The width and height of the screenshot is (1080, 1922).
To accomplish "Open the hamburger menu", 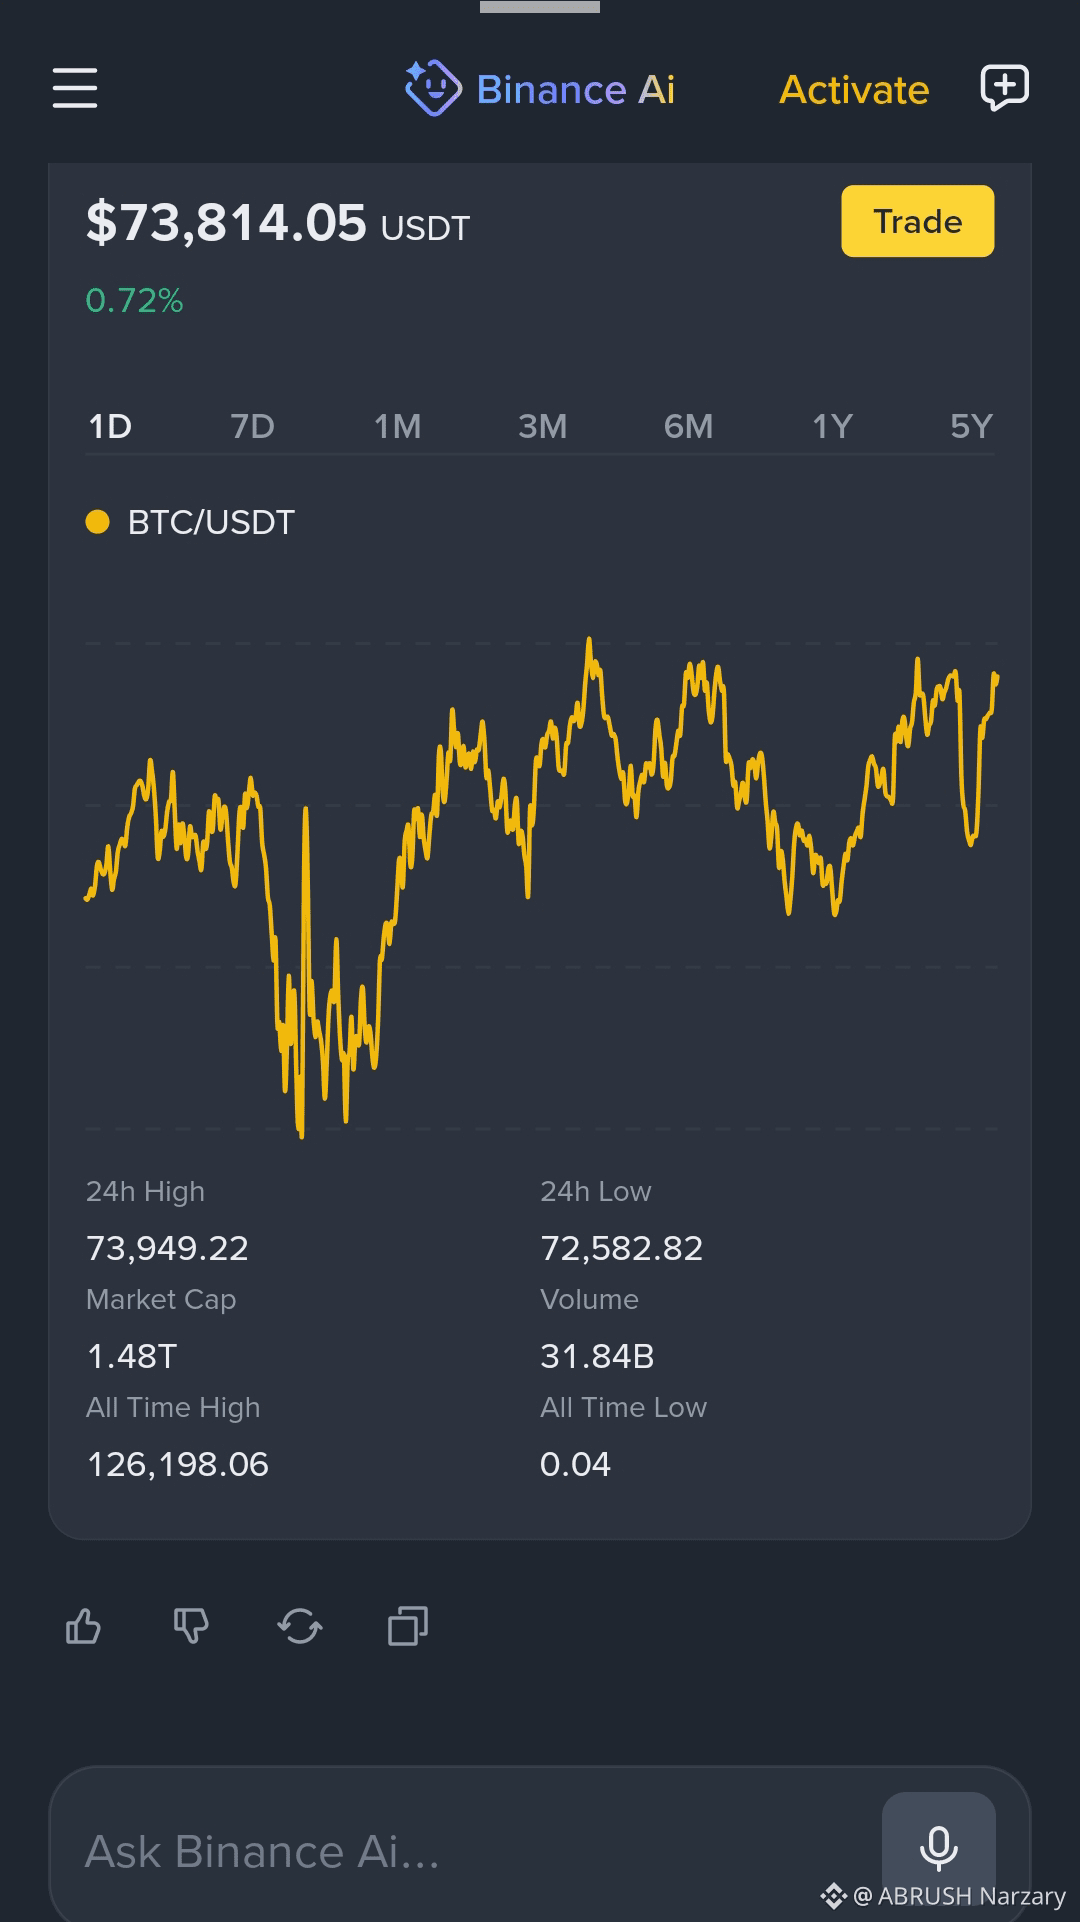I will point(75,88).
